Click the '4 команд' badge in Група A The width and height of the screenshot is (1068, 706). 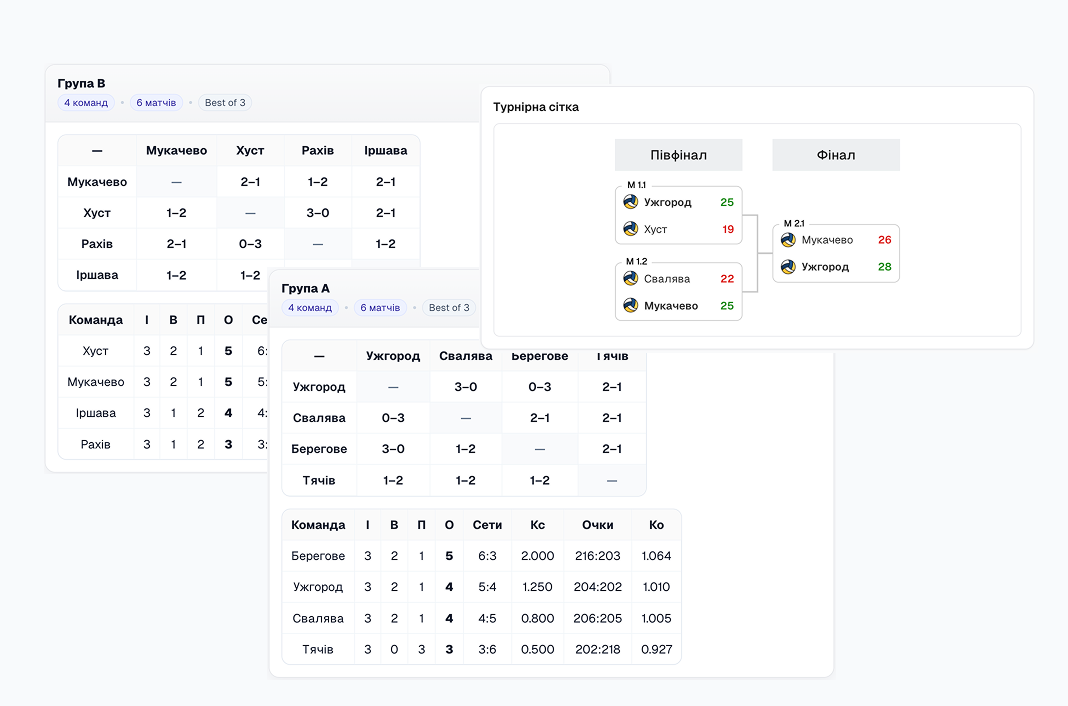tap(310, 308)
